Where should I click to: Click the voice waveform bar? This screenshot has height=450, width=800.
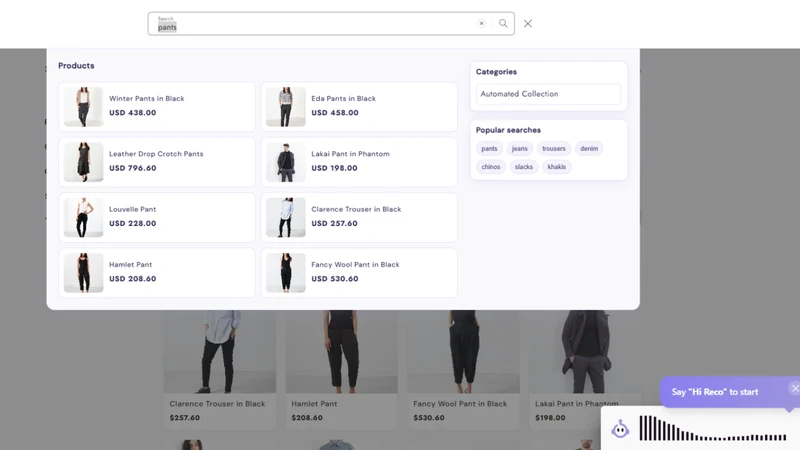click(712, 429)
